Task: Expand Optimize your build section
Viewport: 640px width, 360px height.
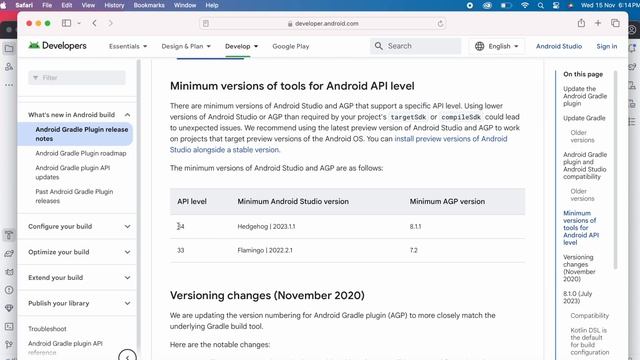Action: (x=127, y=252)
